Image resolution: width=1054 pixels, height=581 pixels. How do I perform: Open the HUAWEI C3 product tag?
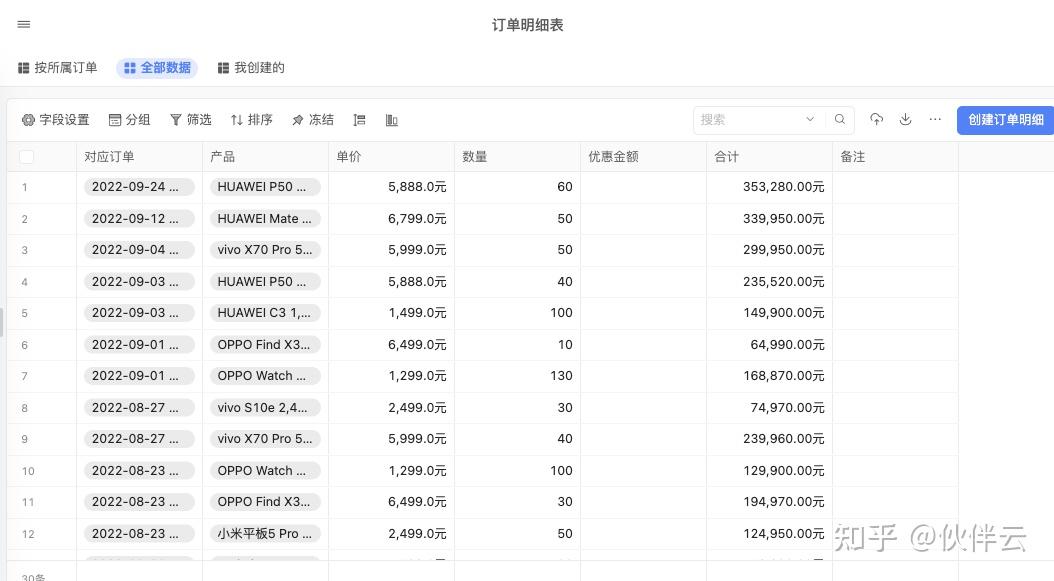point(265,313)
